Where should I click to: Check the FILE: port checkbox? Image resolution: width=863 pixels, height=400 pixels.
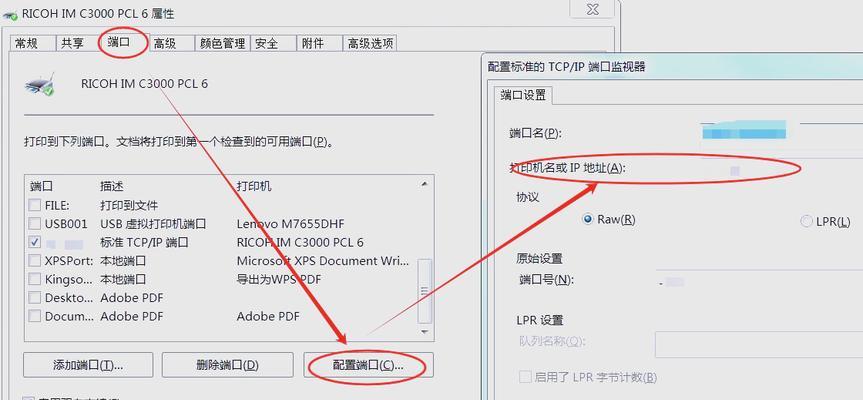(35, 205)
